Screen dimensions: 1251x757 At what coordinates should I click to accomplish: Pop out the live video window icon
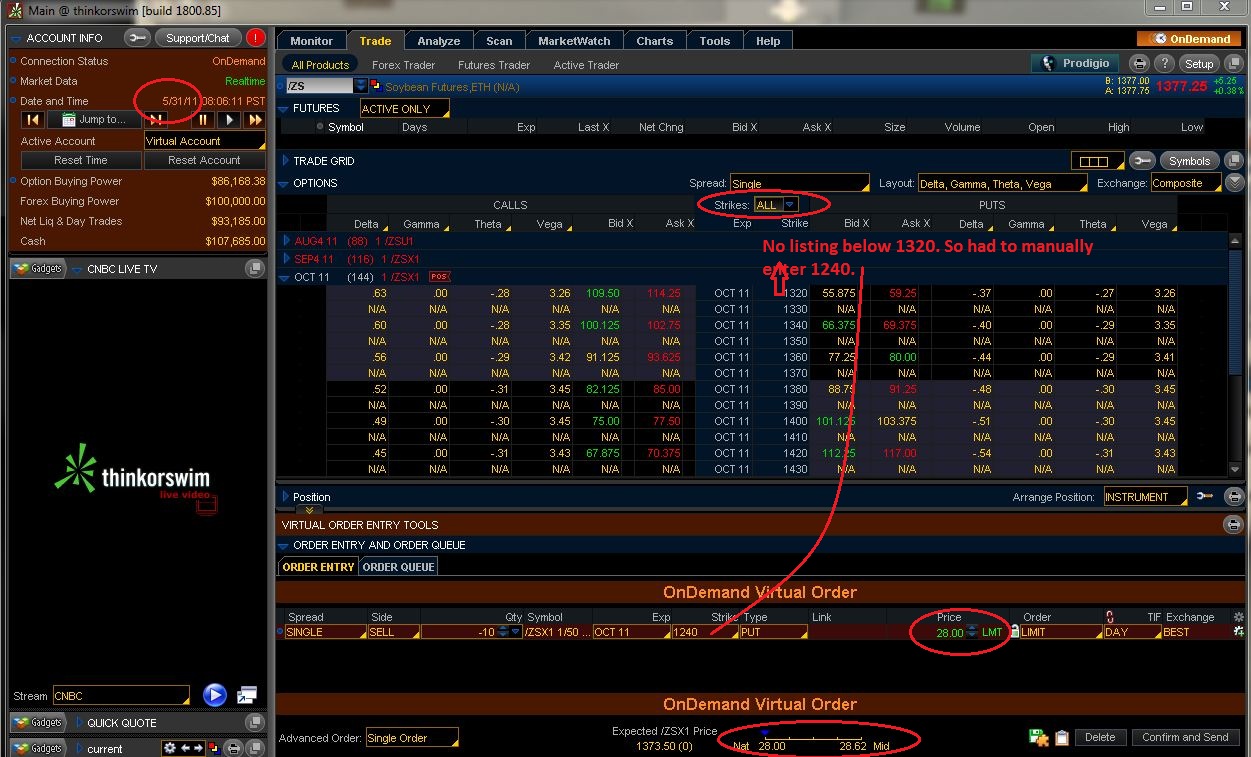click(247, 695)
